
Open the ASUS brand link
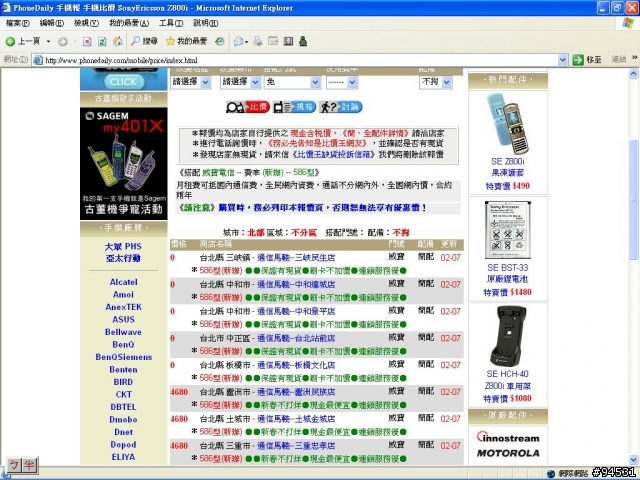[x=123, y=320]
